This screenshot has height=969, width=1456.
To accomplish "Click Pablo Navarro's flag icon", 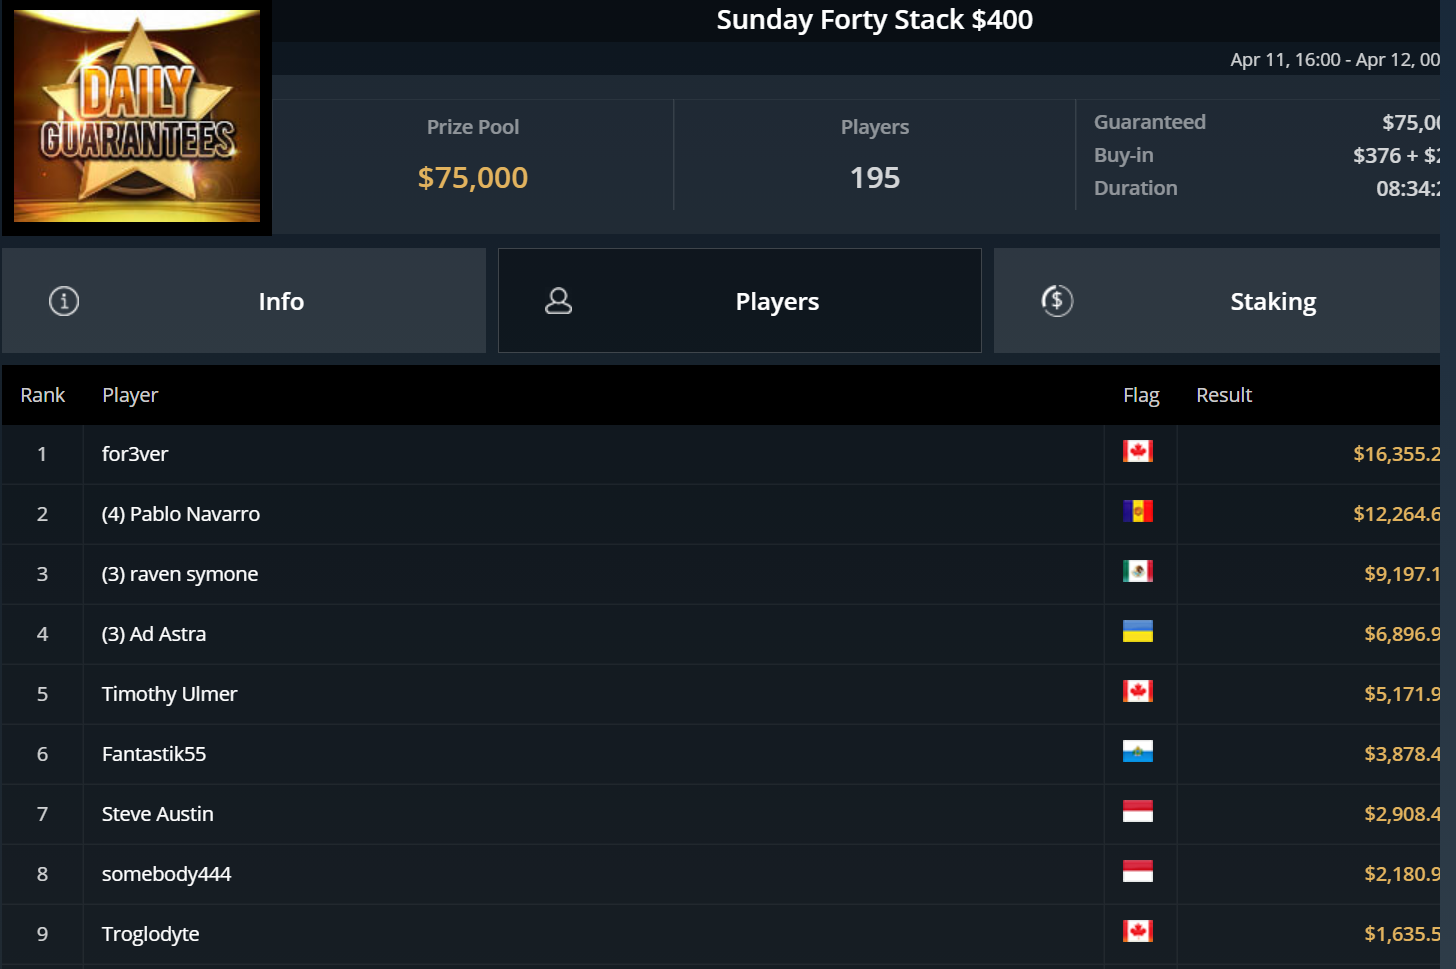I will tap(1137, 511).
